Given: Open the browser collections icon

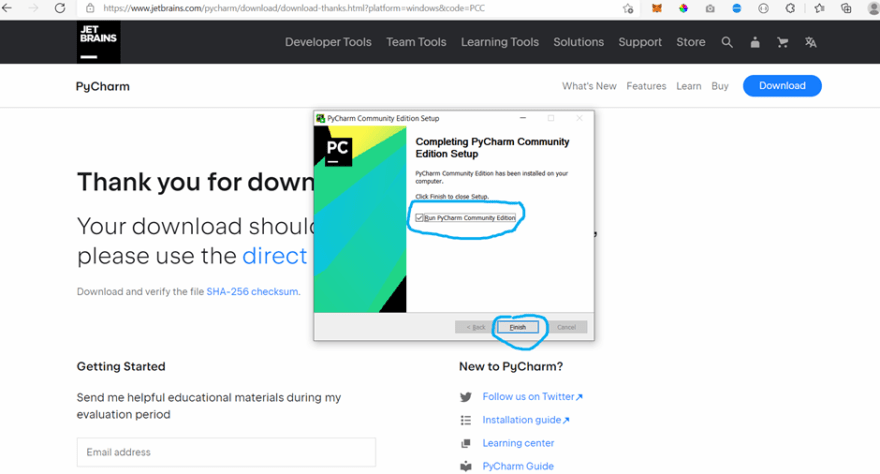Looking at the screenshot, I should [x=846, y=8].
